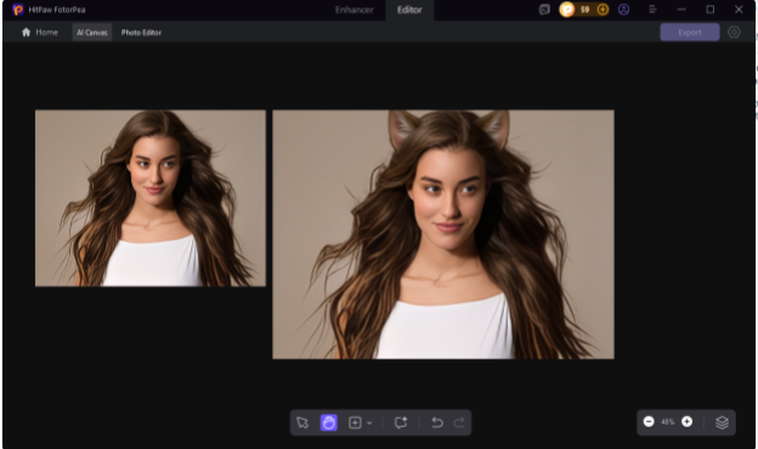Undo the last canvas action

pos(437,423)
